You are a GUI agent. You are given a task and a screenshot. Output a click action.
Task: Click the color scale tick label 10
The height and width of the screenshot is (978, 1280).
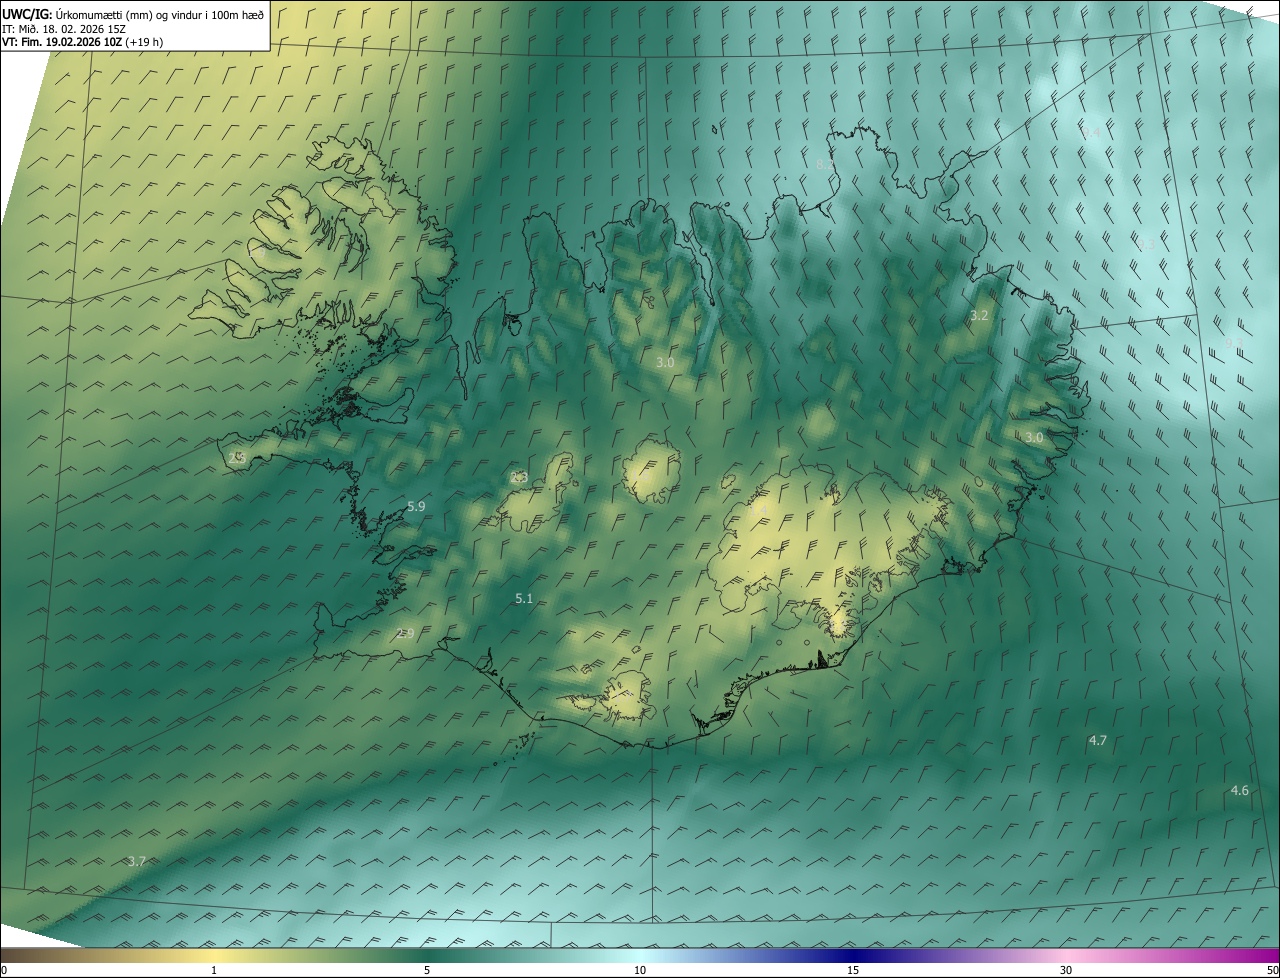640,970
